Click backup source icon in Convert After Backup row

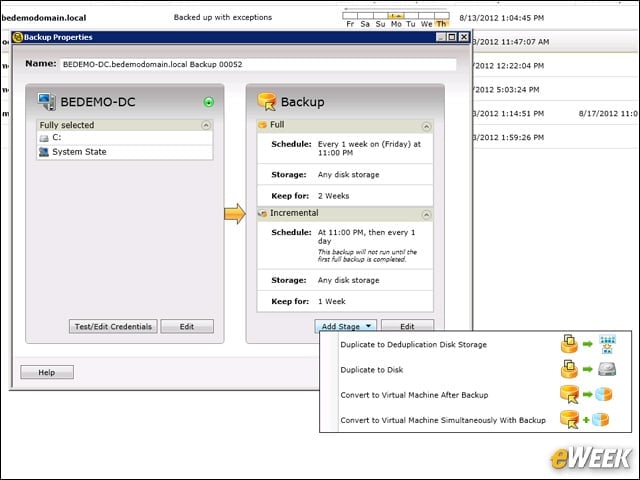tap(569, 394)
